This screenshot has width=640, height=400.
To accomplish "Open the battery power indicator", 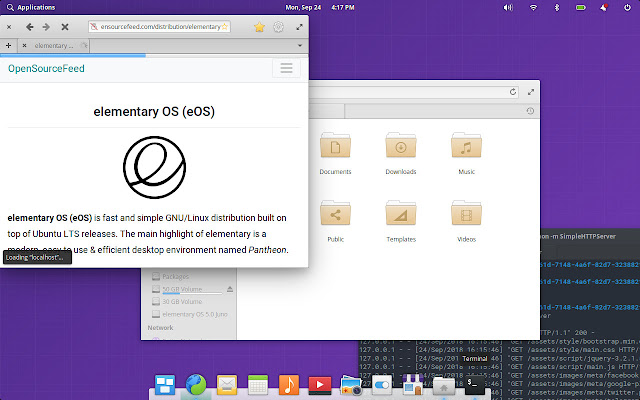I will (580, 7).
